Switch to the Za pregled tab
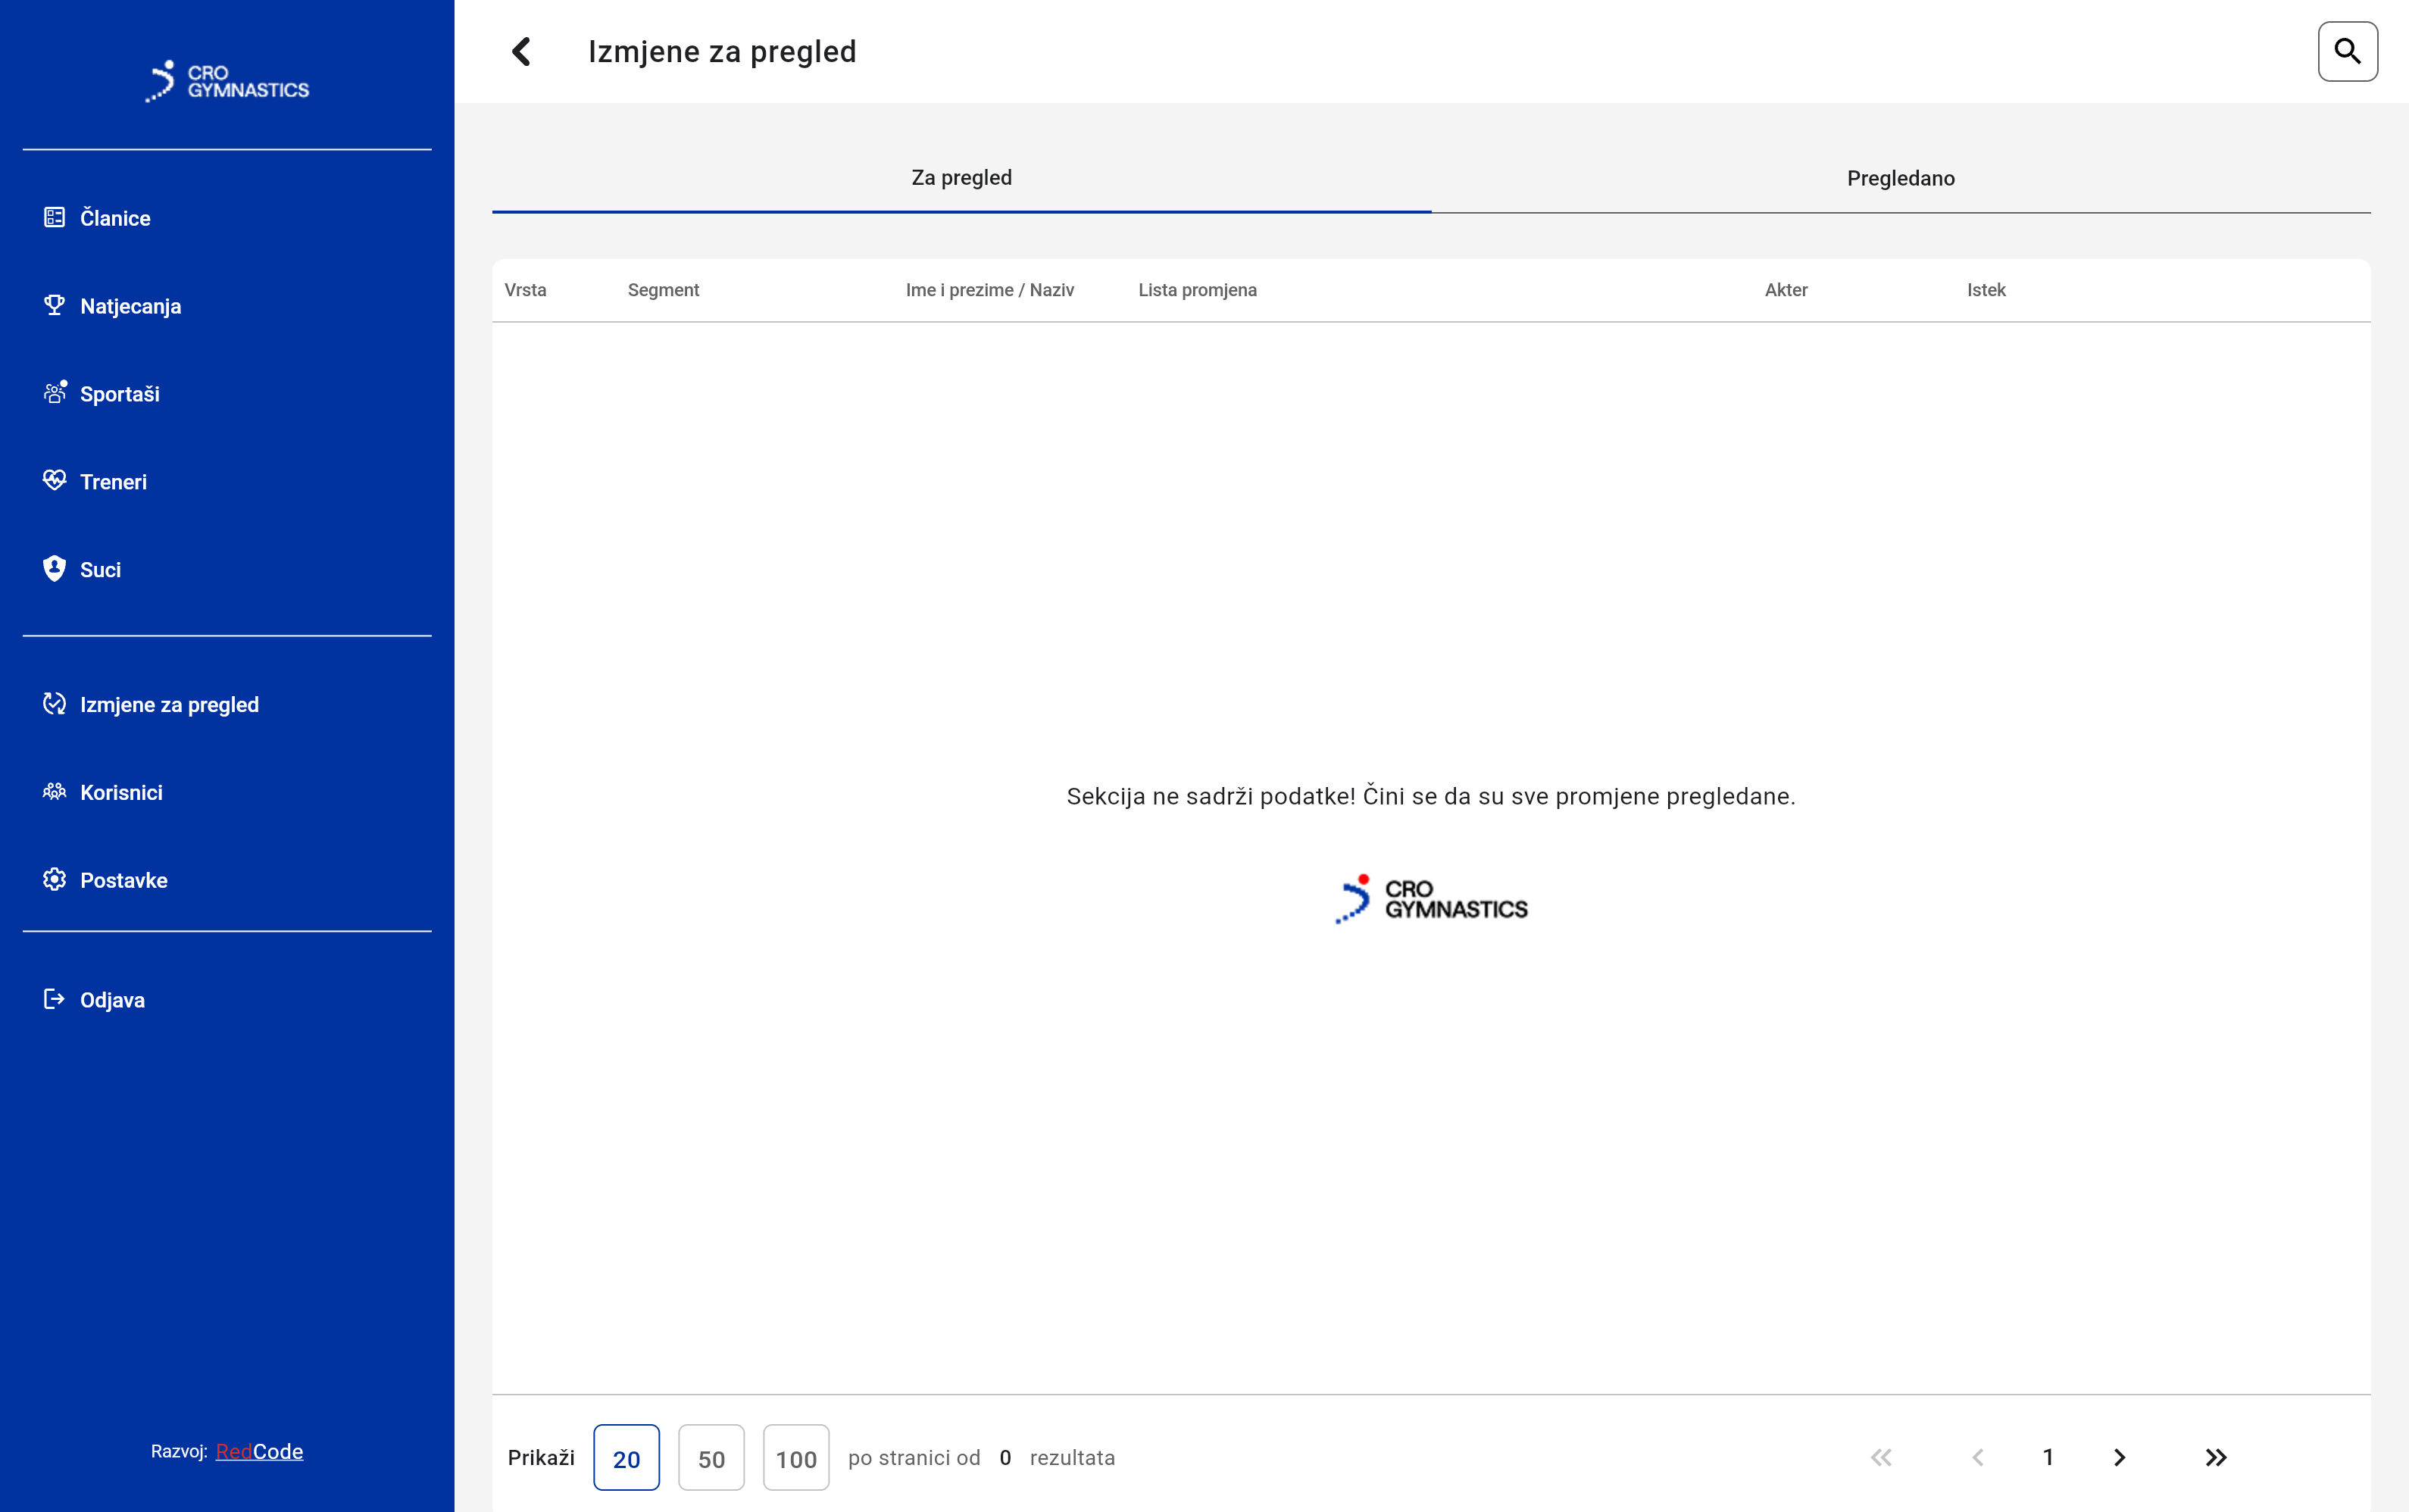Screen dimensions: 2409x1512 (x=961, y=178)
